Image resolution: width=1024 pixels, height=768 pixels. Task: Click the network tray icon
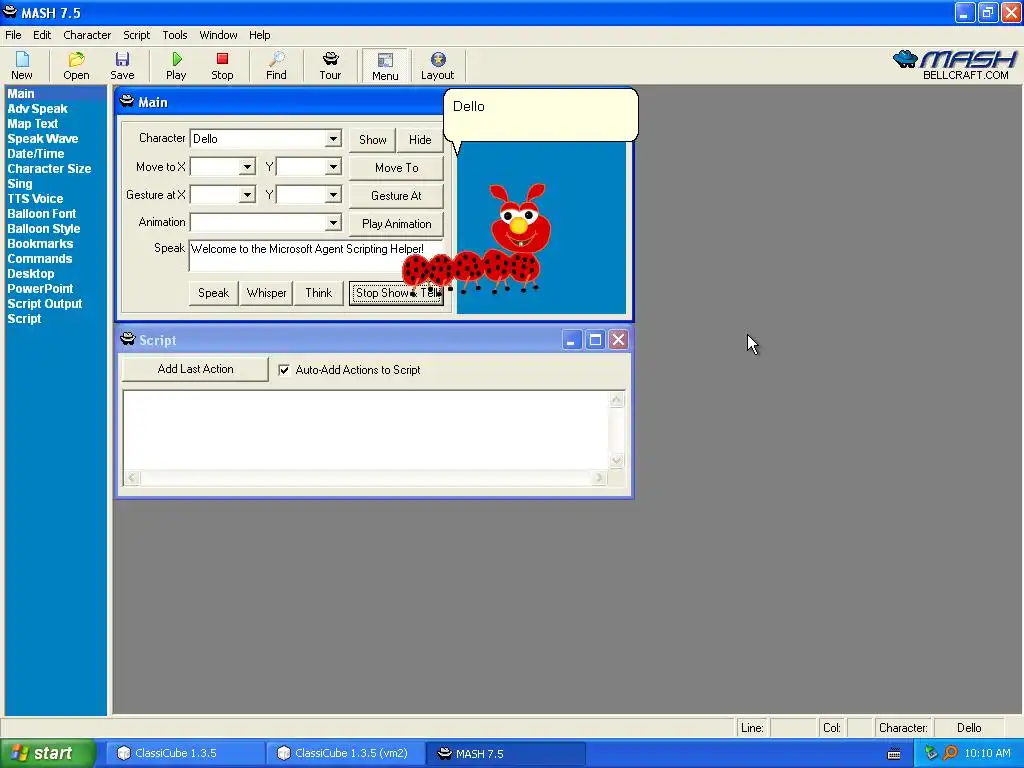coord(931,753)
